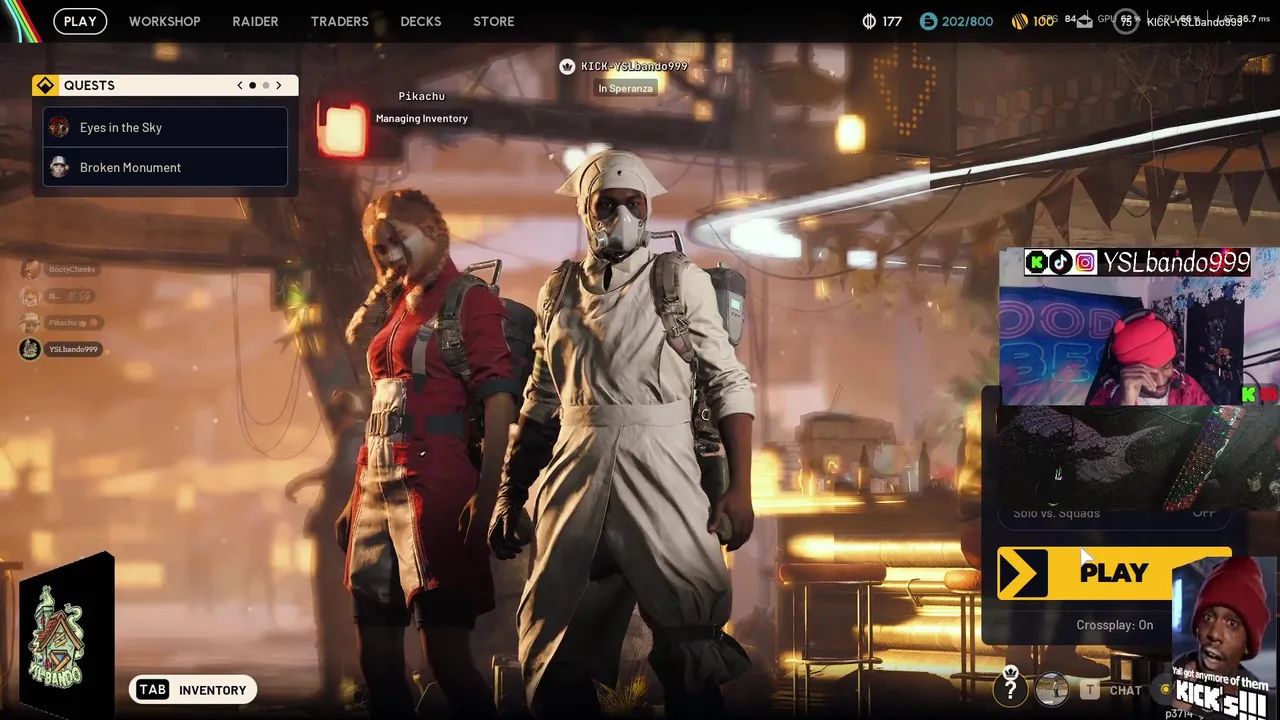Image resolution: width=1280 pixels, height=720 pixels.
Task: Click the In Speranza status label
Action: click(625, 88)
